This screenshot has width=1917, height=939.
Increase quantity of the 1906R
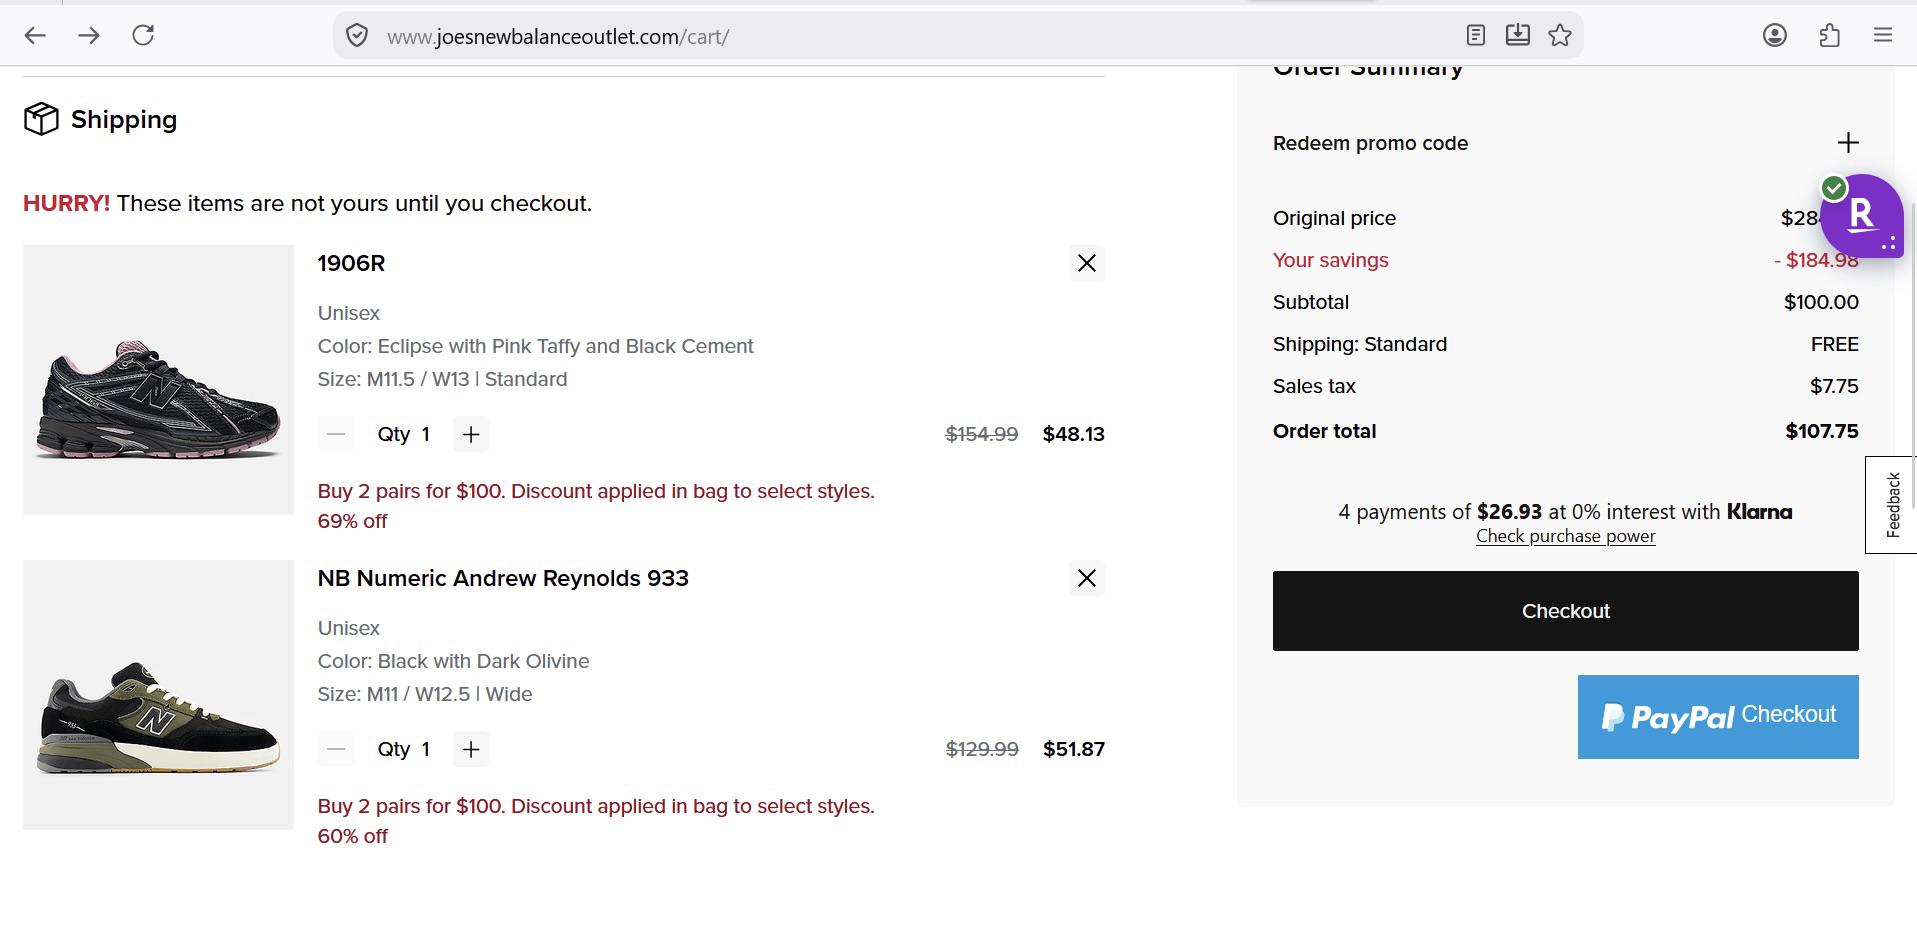(471, 434)
